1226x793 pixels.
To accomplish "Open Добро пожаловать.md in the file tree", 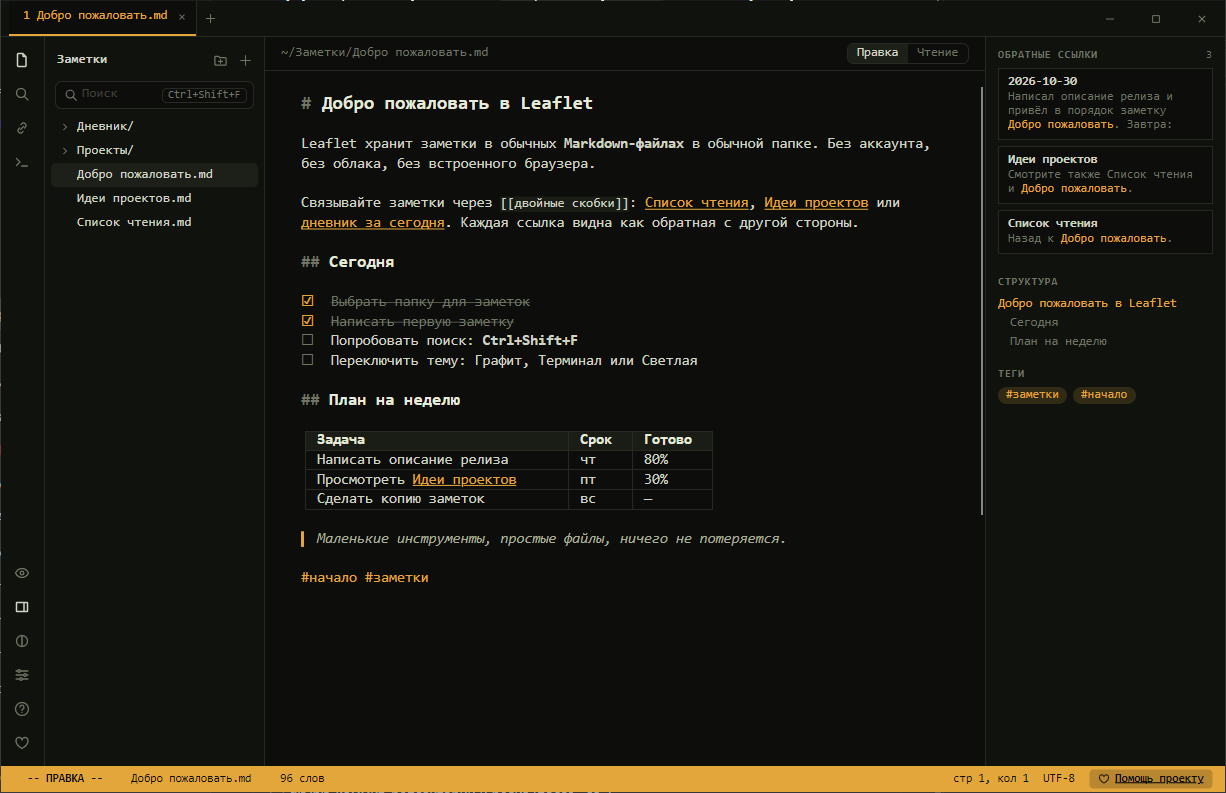I will [x=154, y=175].
